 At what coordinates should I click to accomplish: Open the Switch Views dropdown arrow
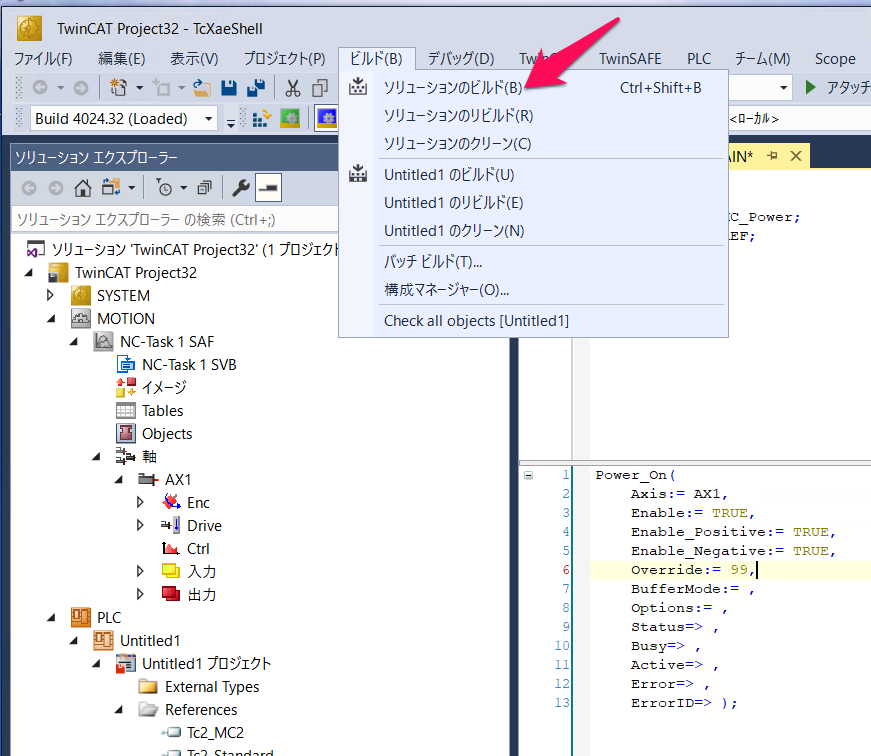tap(132, 188)
